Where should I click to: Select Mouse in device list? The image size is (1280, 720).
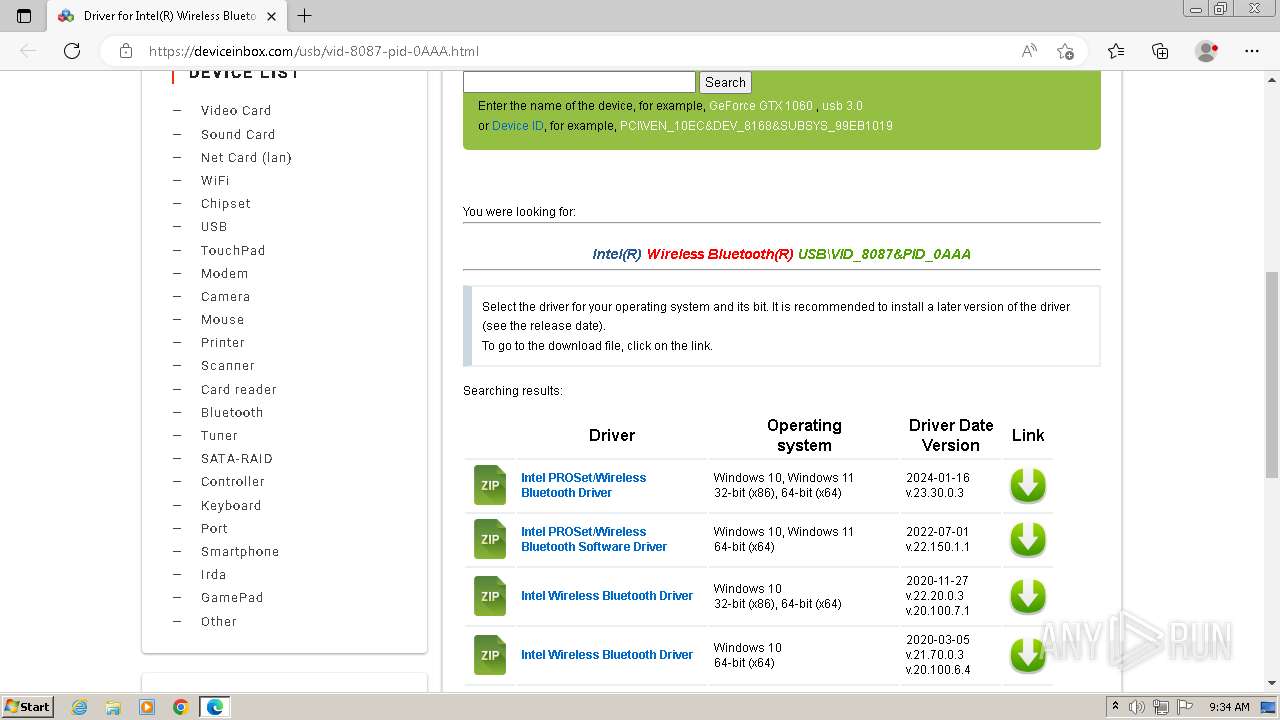click(x=222, y=320)
